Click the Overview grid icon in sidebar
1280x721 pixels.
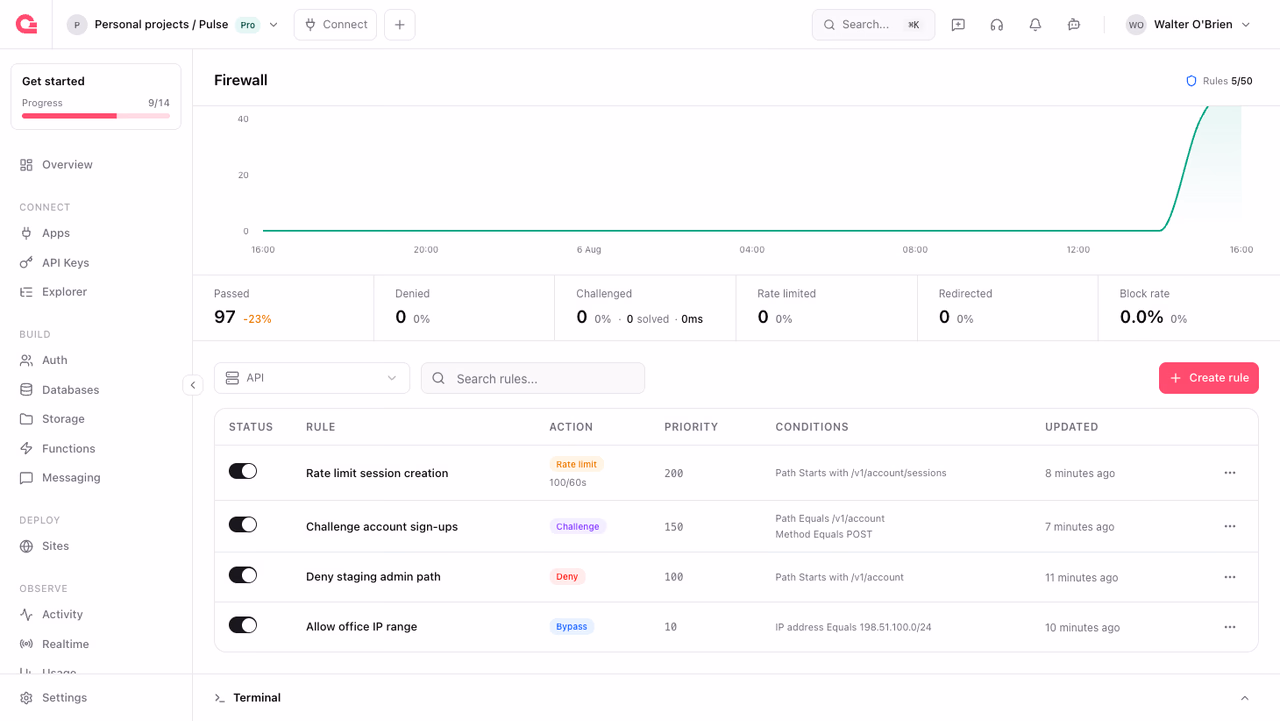(26, 165)
